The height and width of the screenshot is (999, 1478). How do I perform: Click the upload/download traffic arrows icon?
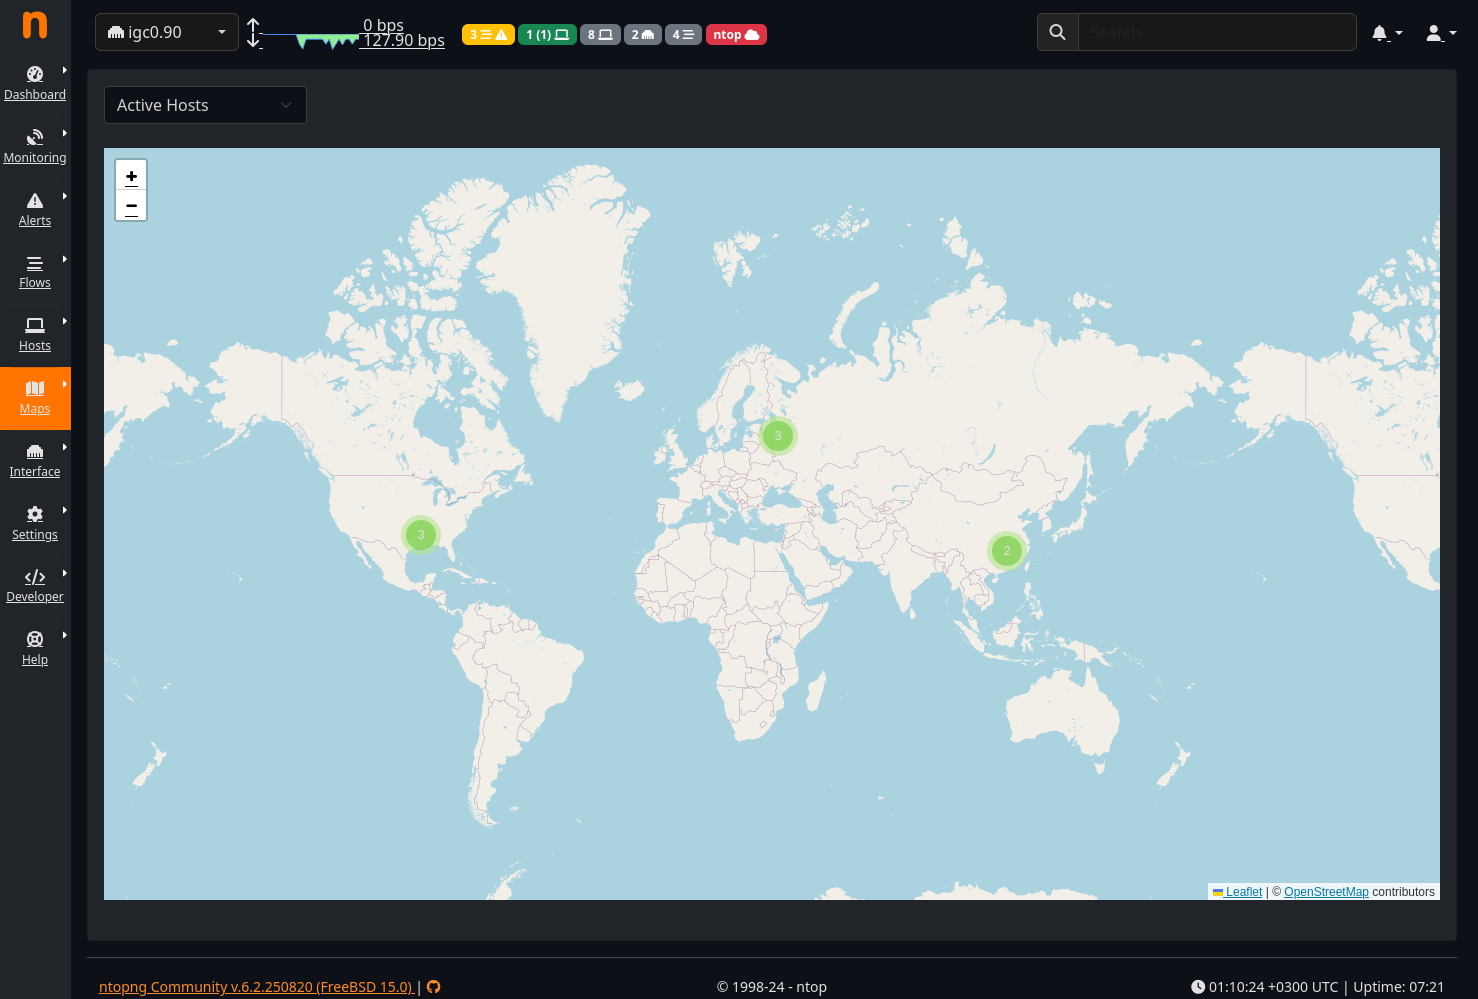[254, 33]
